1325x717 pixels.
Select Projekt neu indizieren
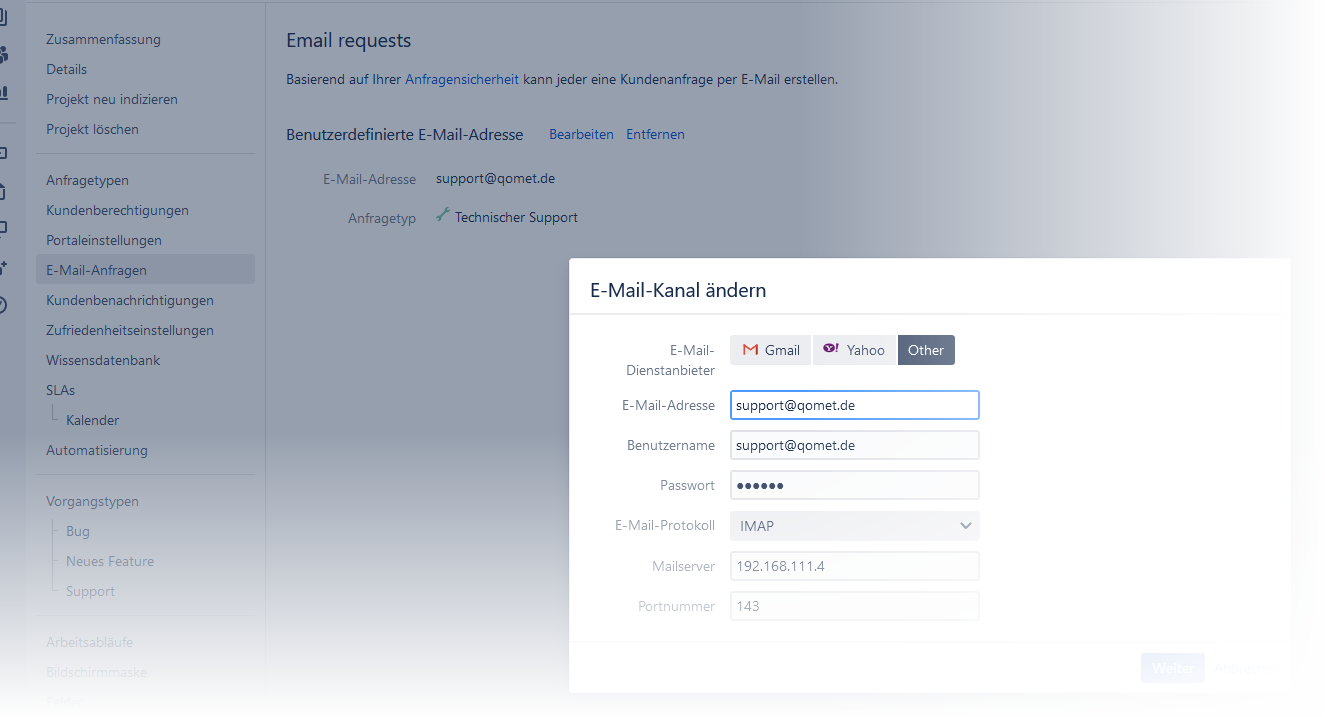coord(112,100)
